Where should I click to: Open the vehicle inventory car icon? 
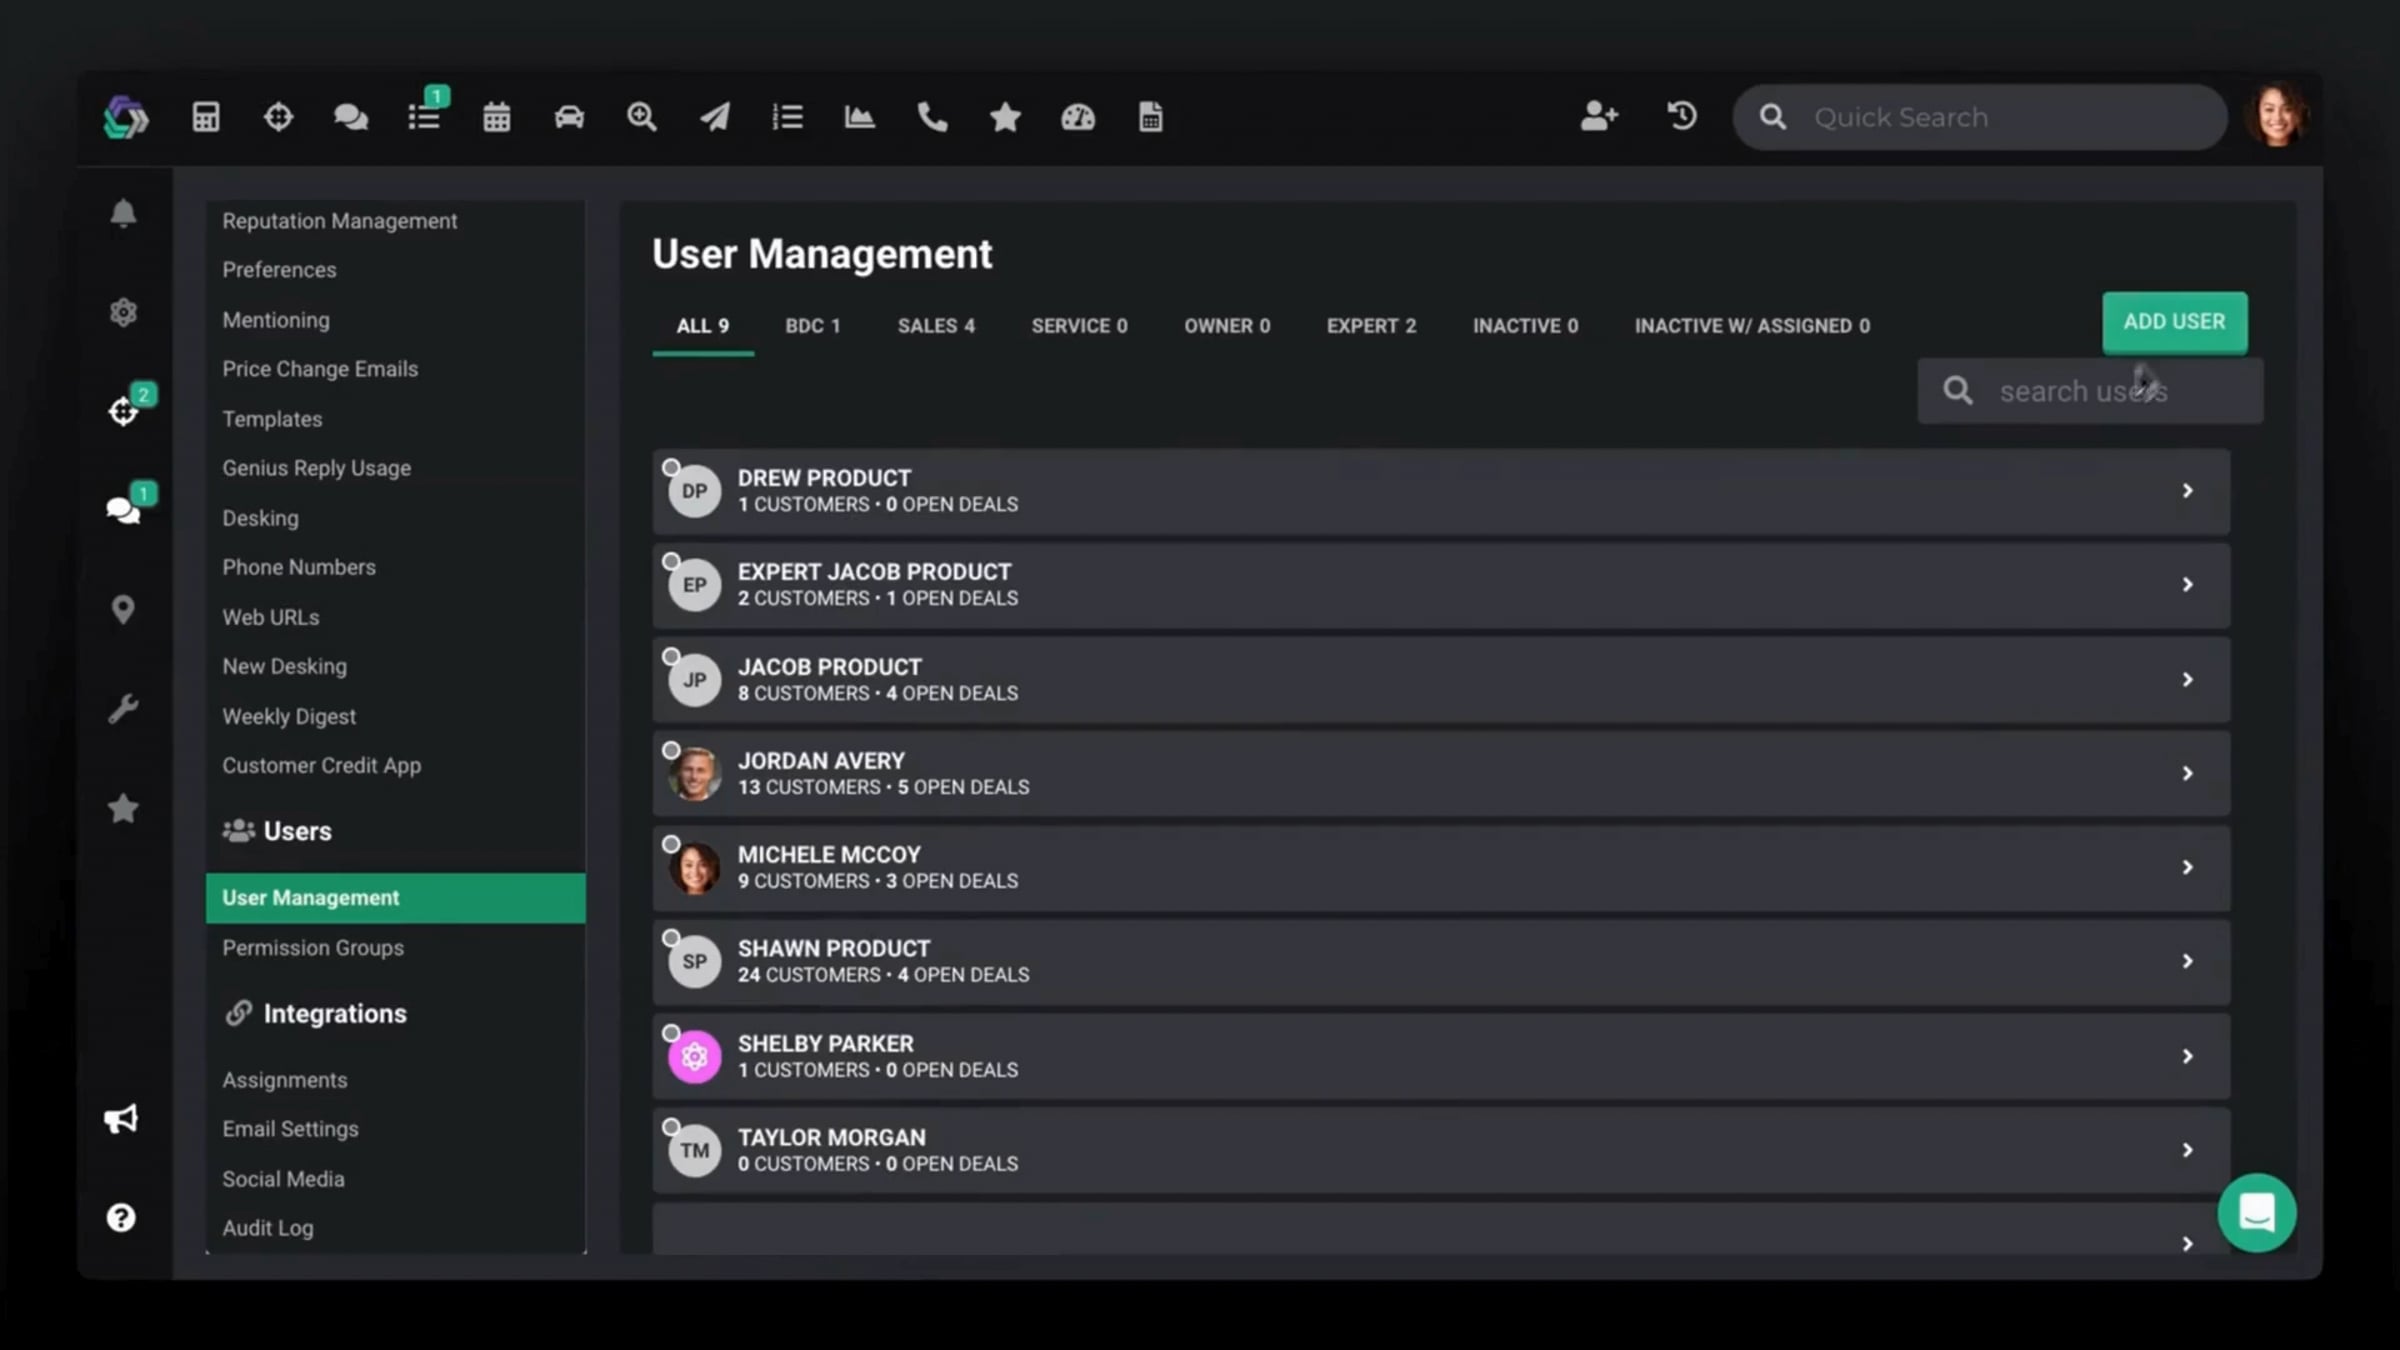[569, 117]
